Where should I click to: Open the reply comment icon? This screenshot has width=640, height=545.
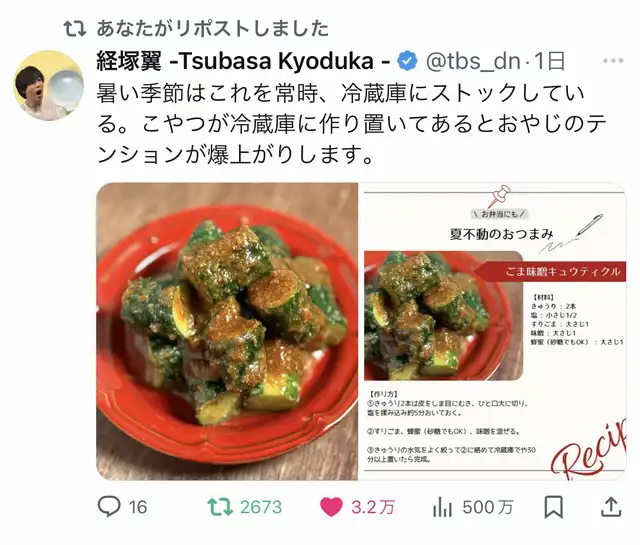(x=109, y=507)
